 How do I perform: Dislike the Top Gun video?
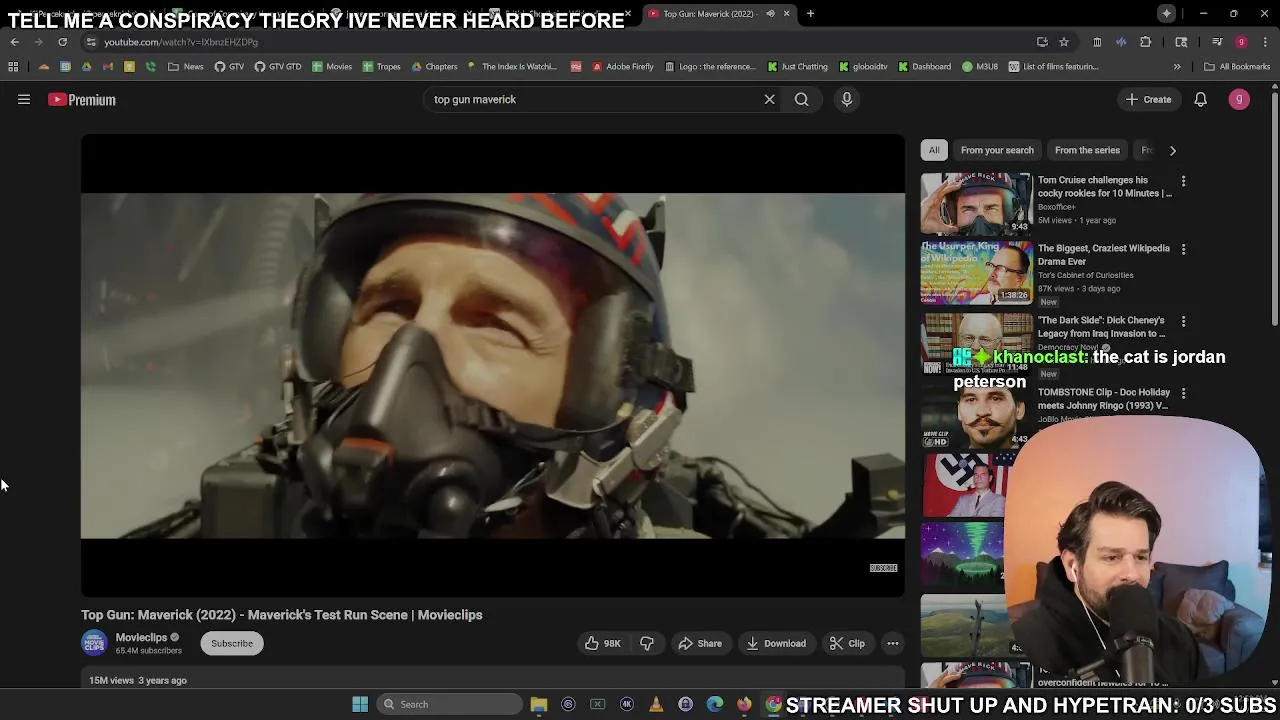coord(647,643)
